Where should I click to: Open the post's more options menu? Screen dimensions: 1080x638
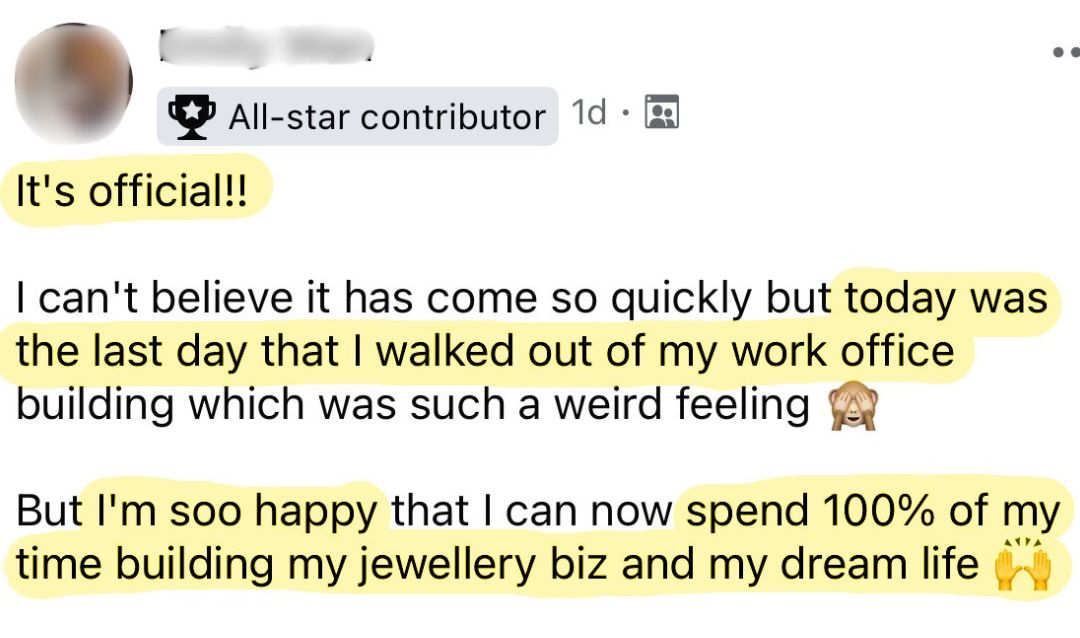[1063, 52]
